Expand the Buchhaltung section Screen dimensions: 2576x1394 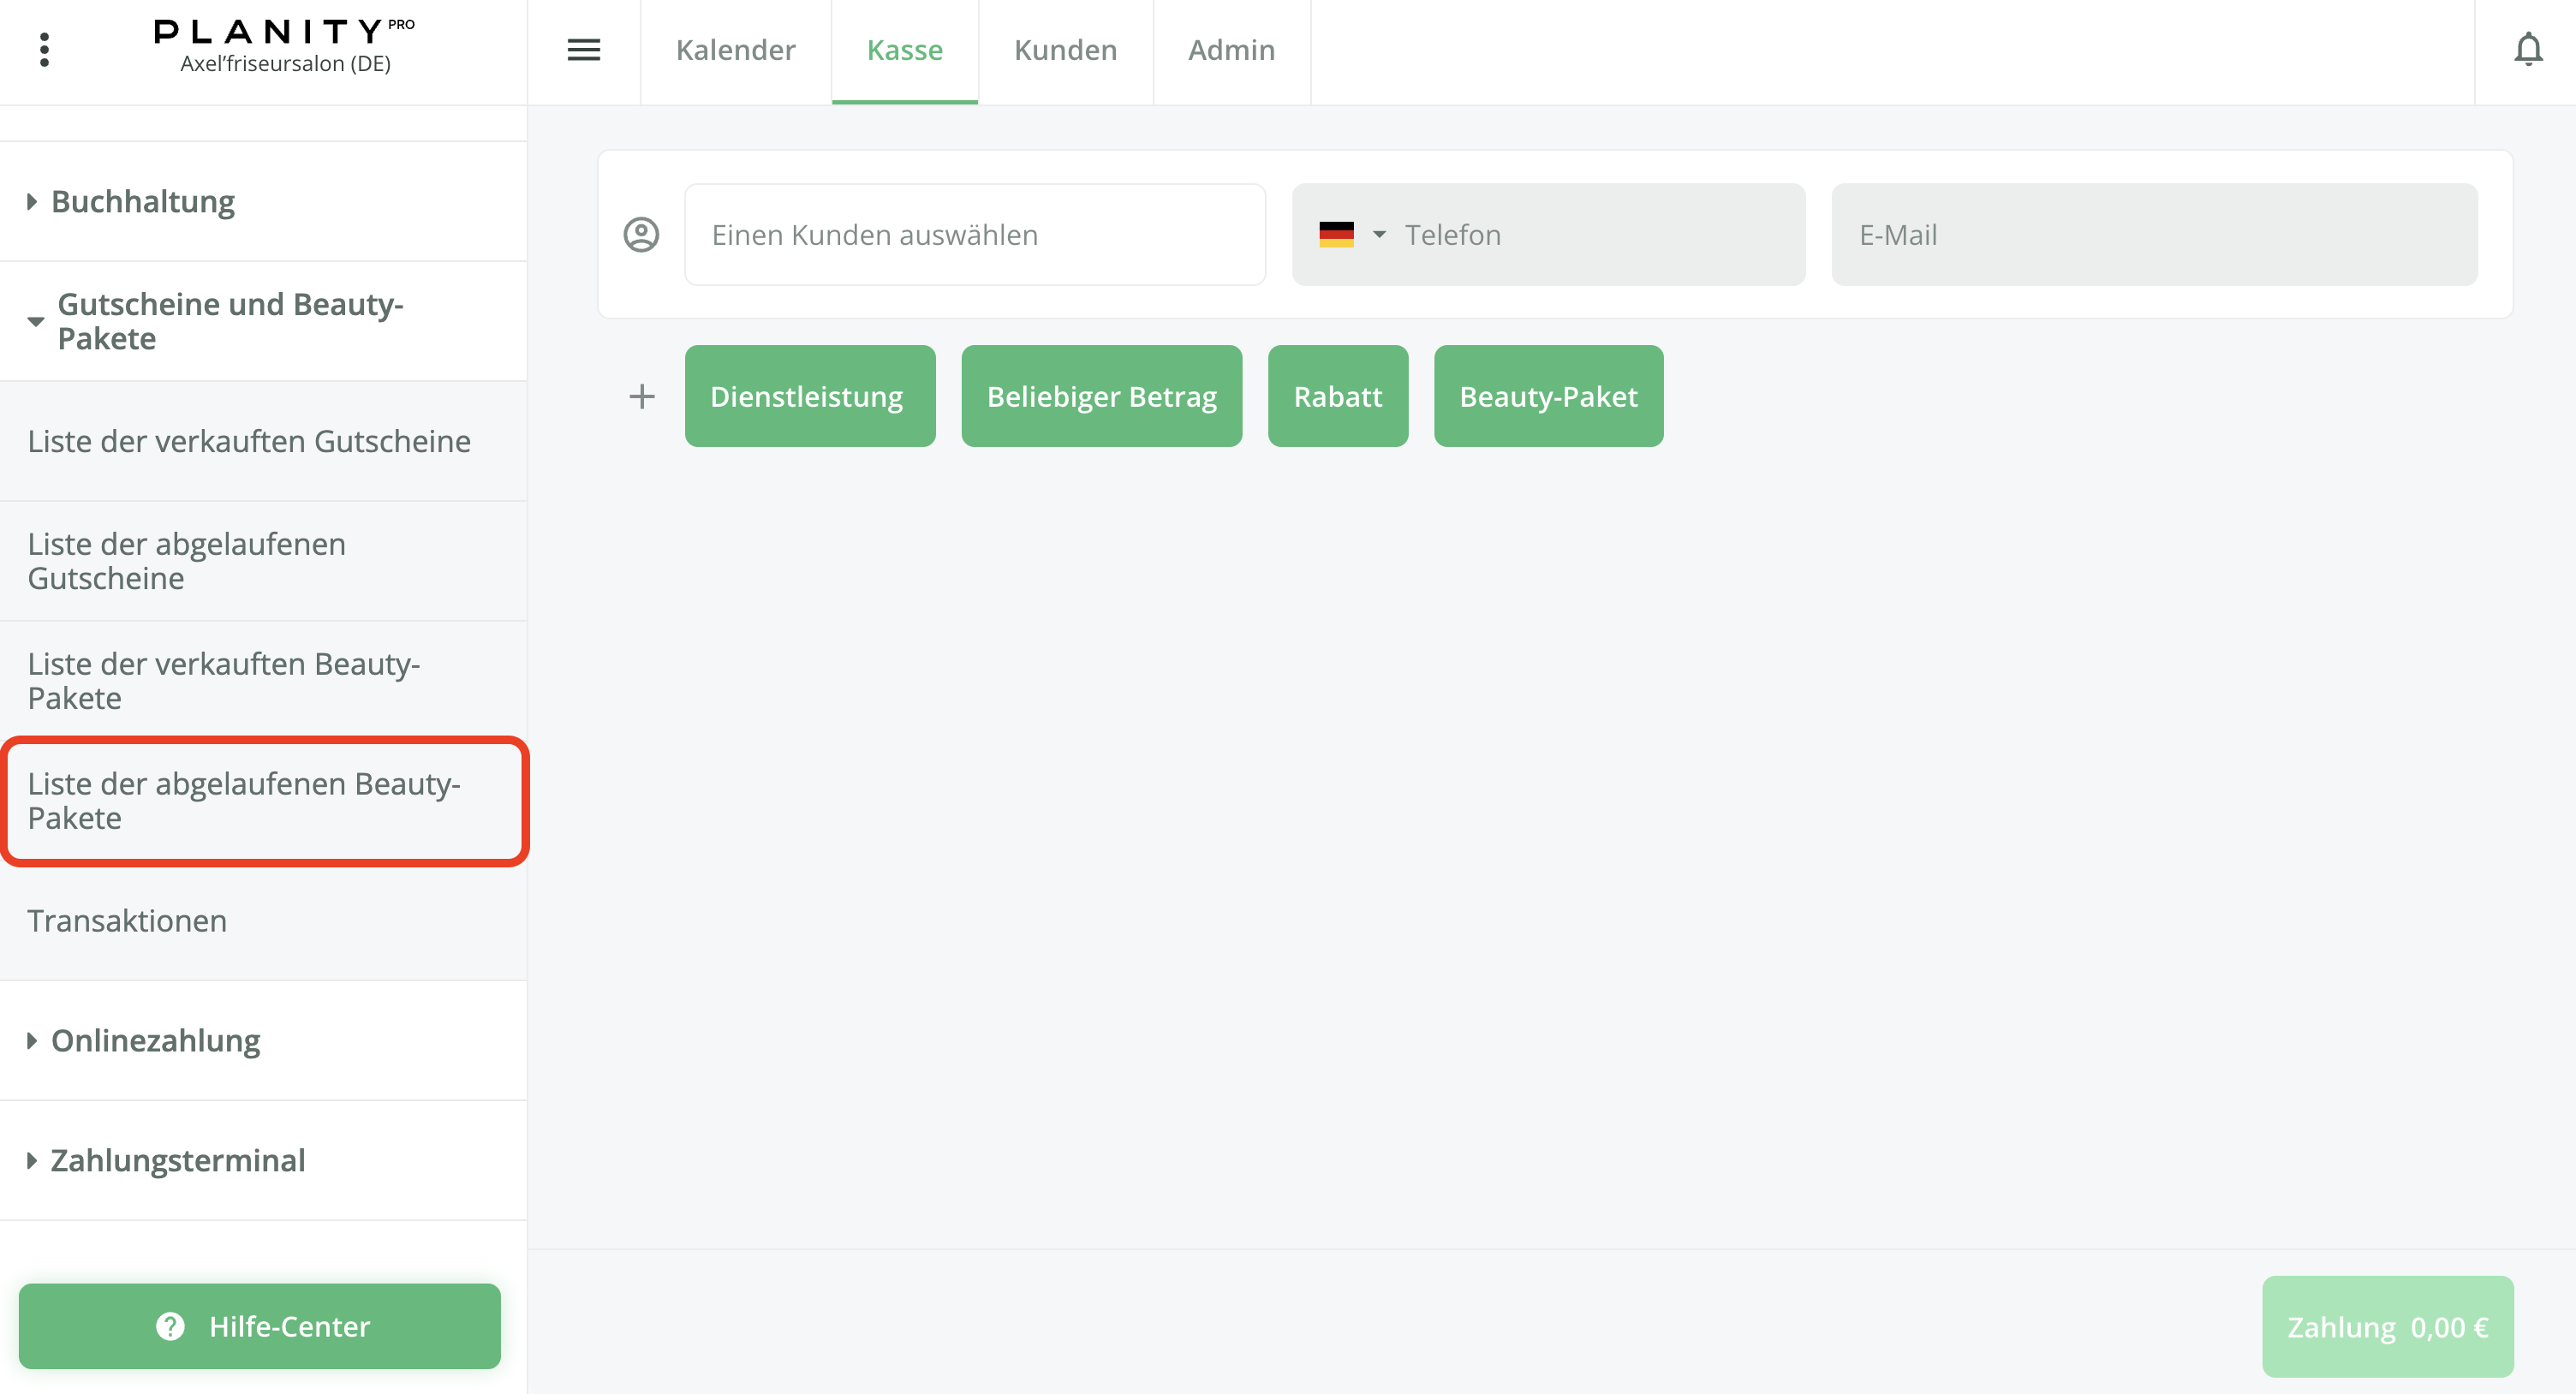[142, 202]
